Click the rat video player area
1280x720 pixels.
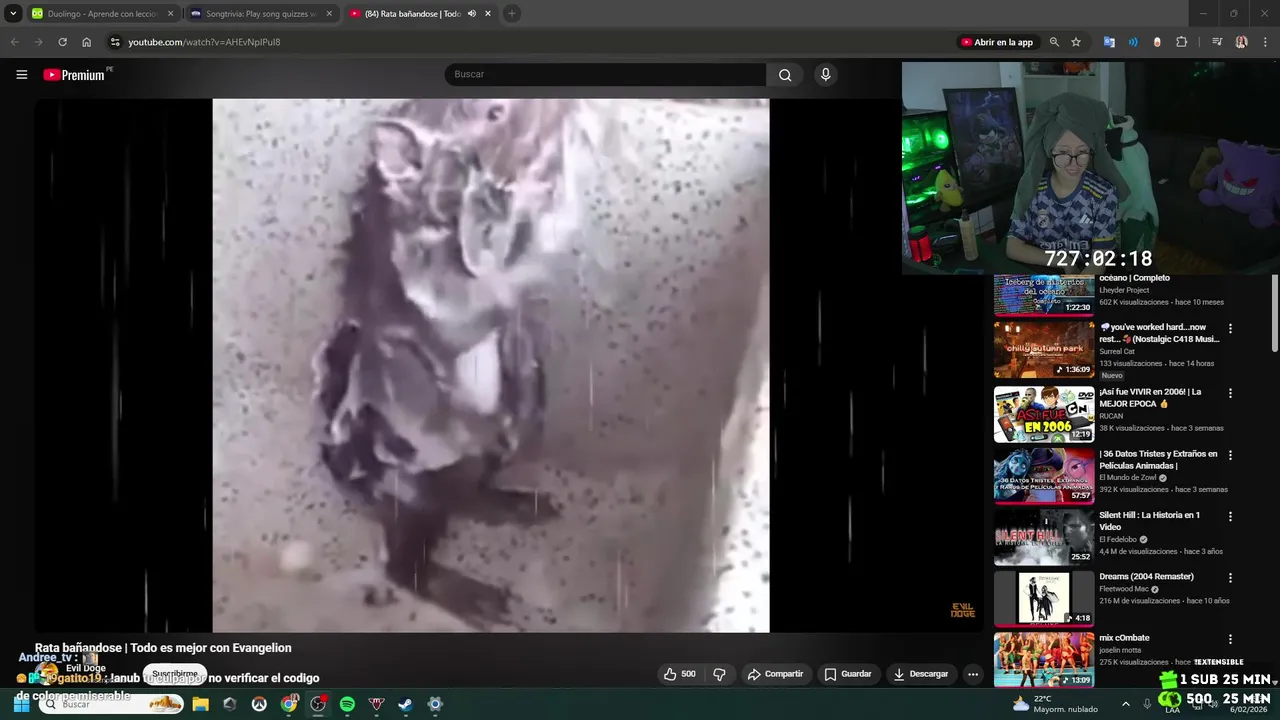pyautogui.click(x=491, y=365)
